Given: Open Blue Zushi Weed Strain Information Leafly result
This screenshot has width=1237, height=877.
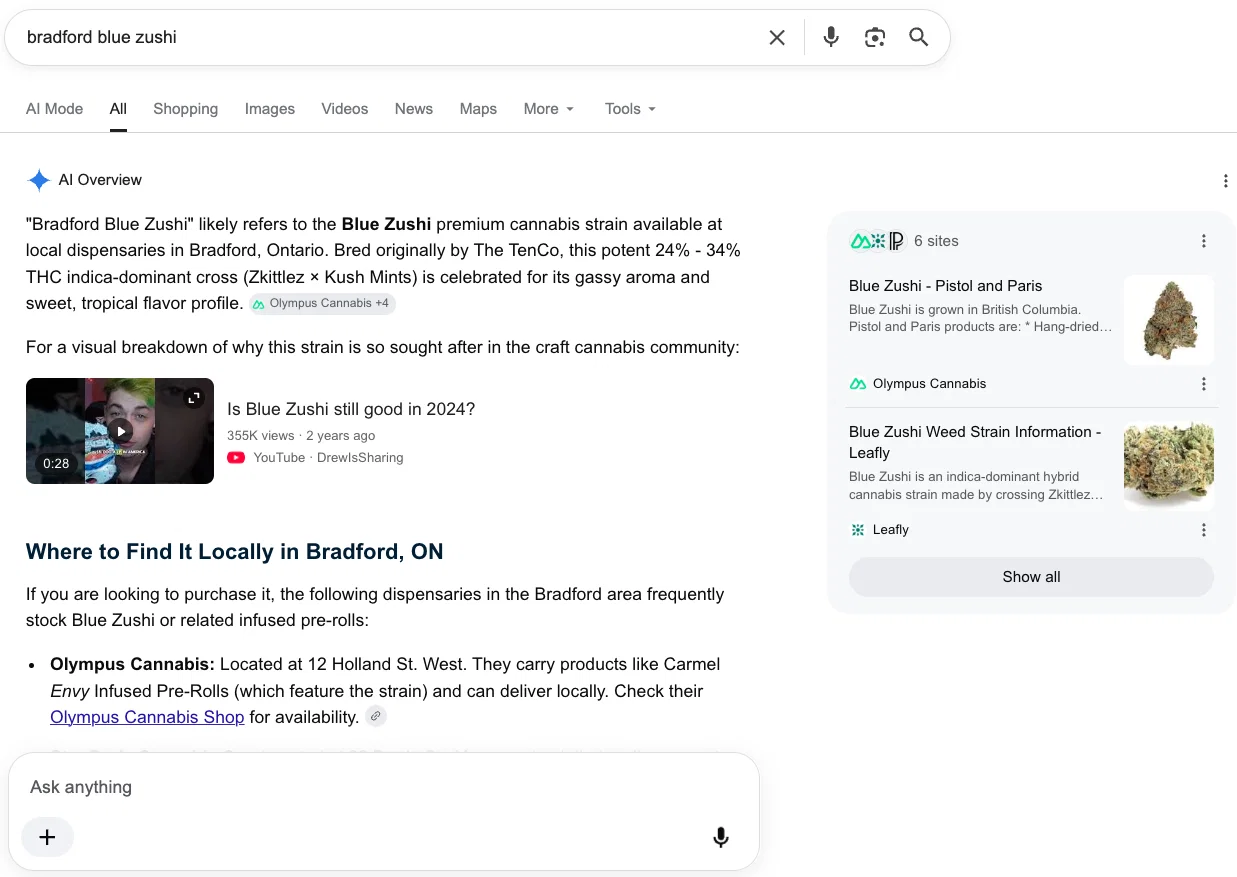Looking at the screenshot, I should tap(975, 442).
